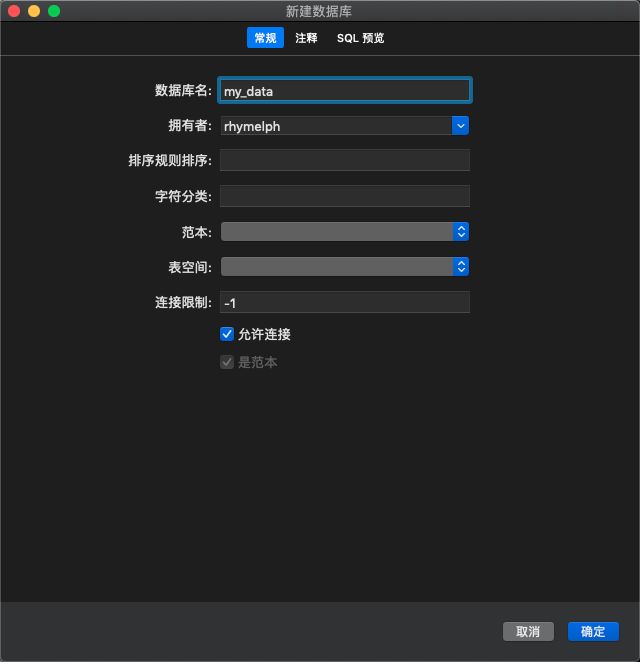Screen dimensions: 640x662
Task: Open the 范本 dropdown
Action: [344, 231]
